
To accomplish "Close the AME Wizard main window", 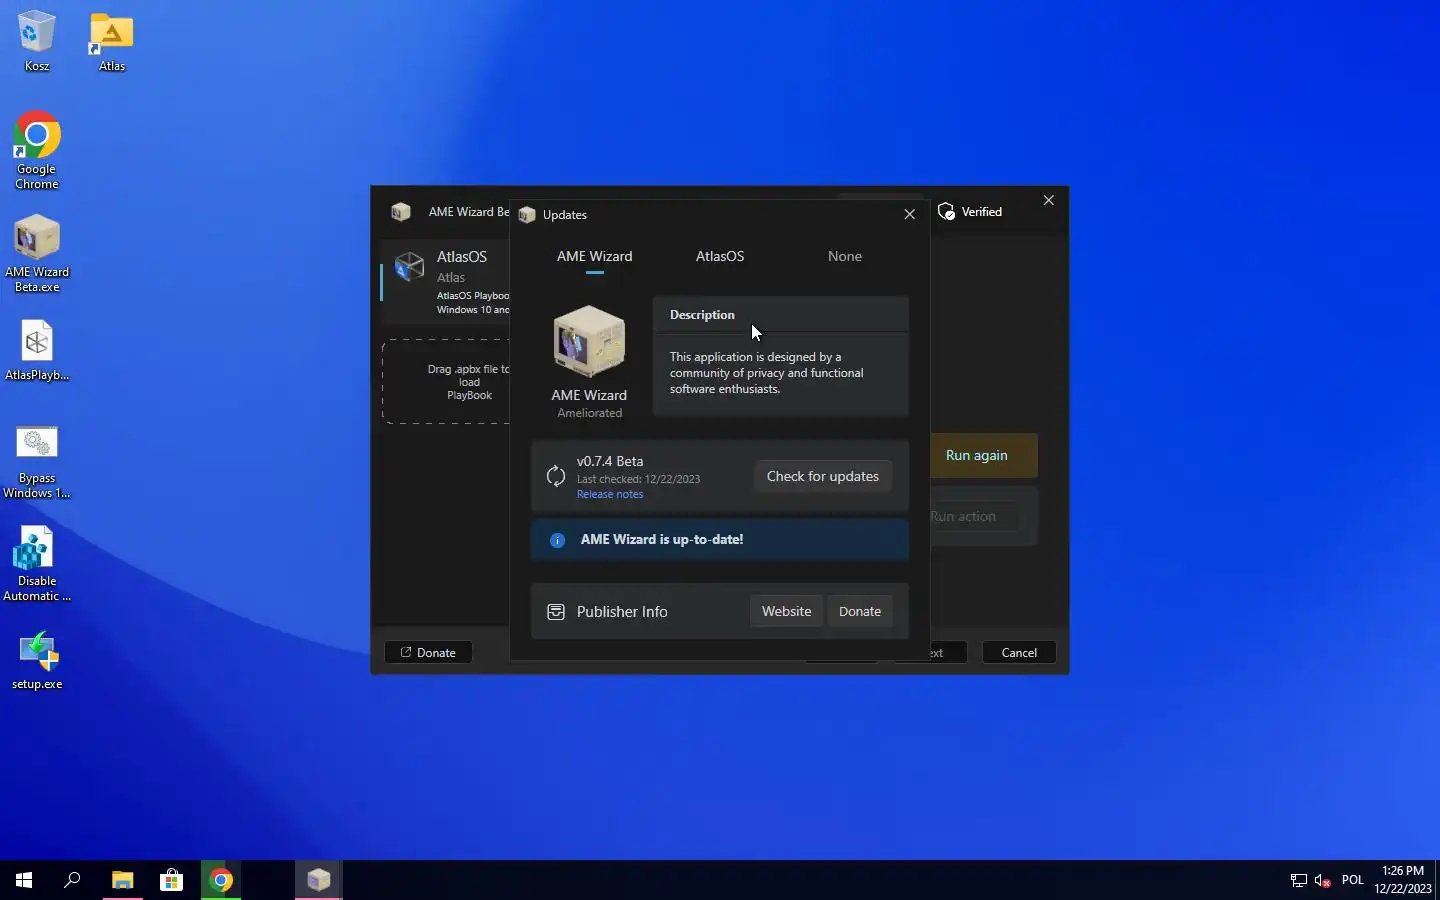I will coord(1048,200).
